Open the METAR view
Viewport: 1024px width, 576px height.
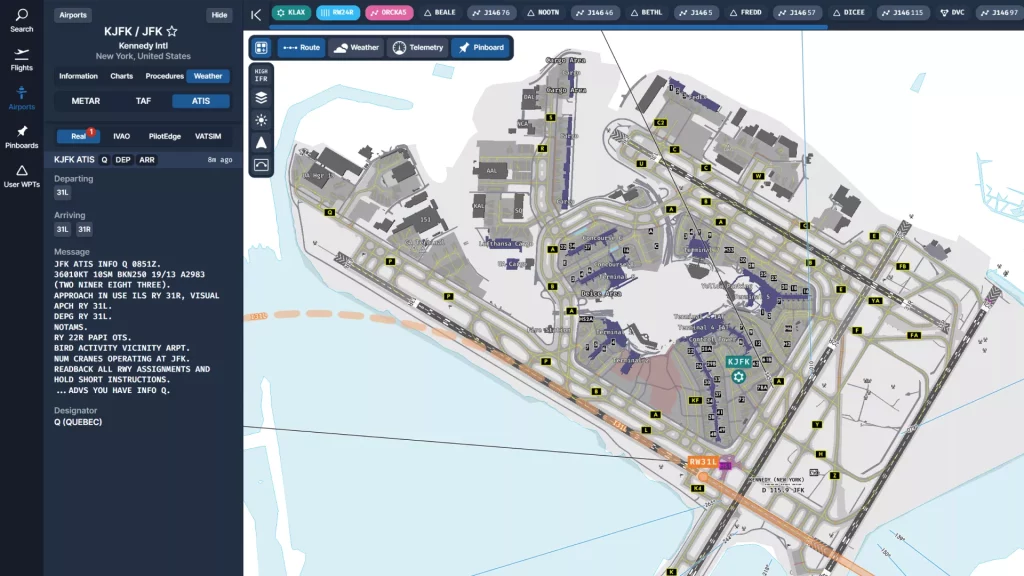pyautogui.click(x=85, y=100)
